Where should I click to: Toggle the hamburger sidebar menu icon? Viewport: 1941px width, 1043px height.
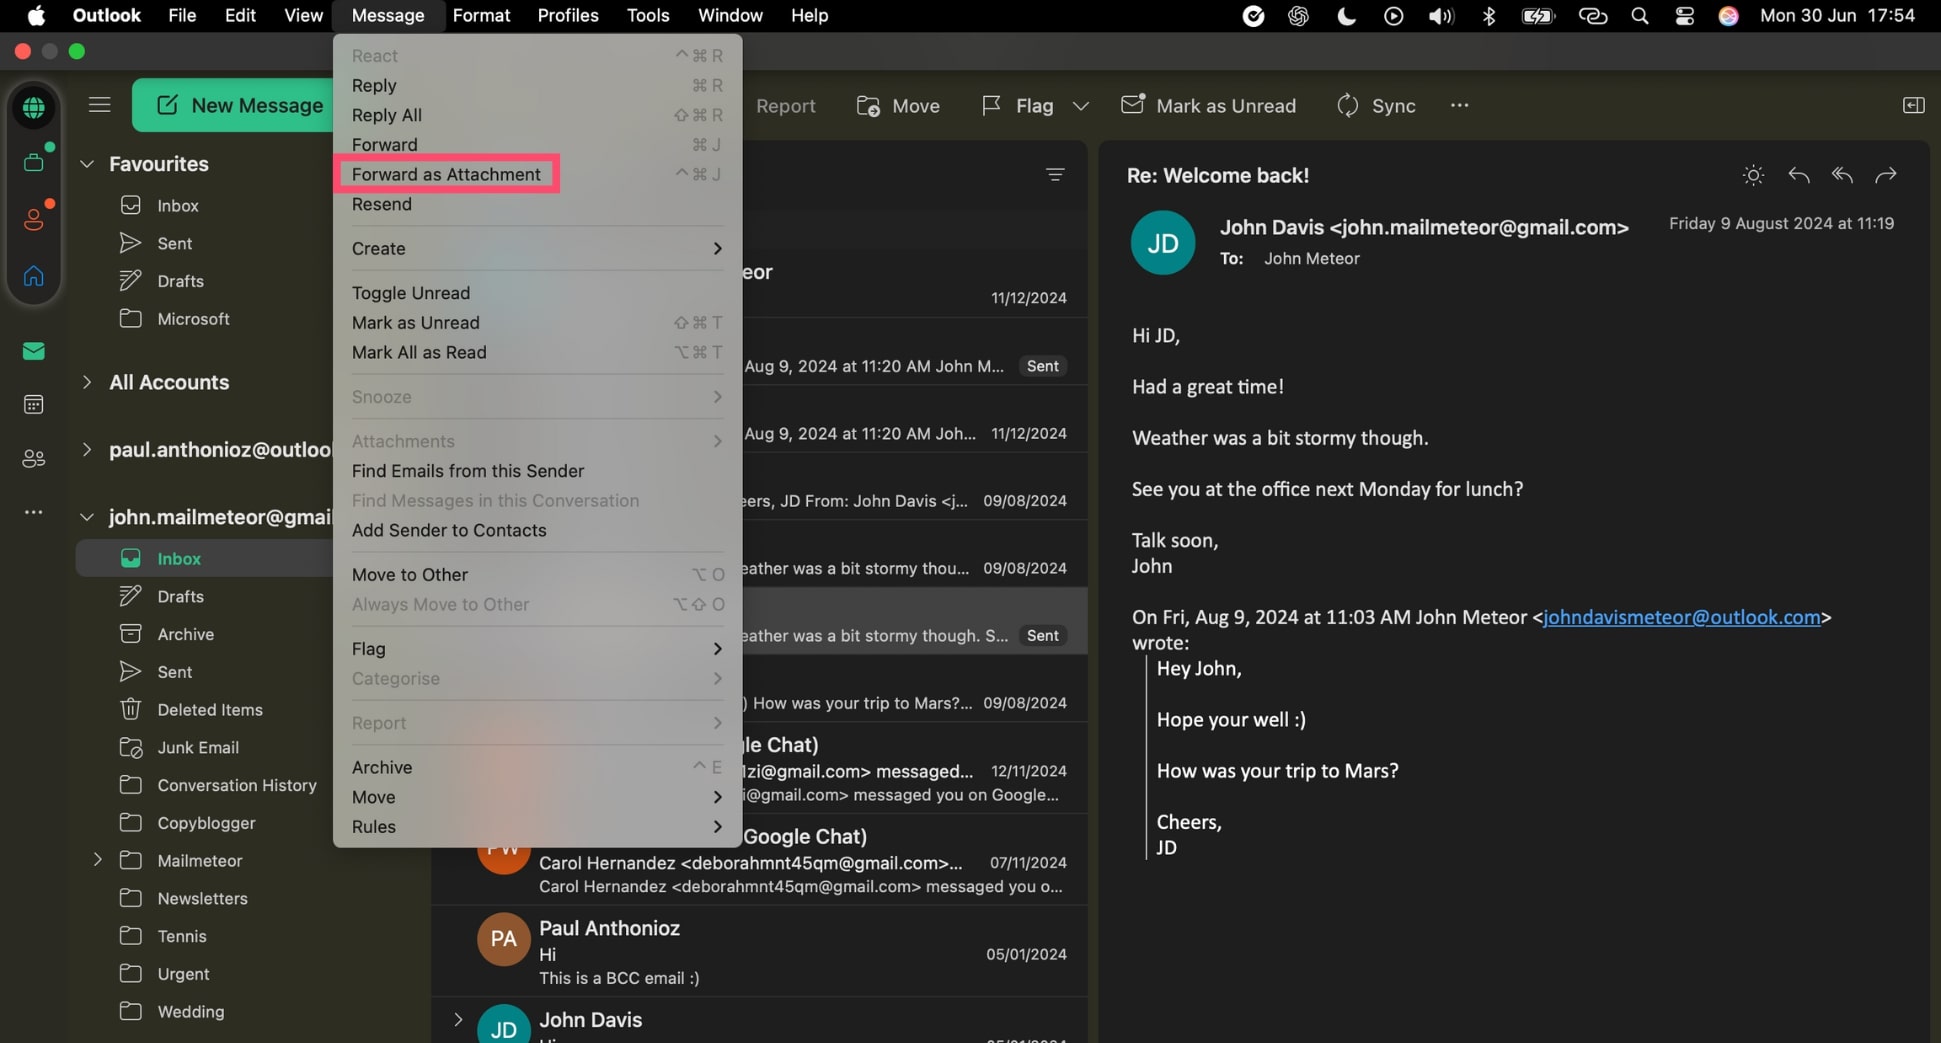(99, 105)
